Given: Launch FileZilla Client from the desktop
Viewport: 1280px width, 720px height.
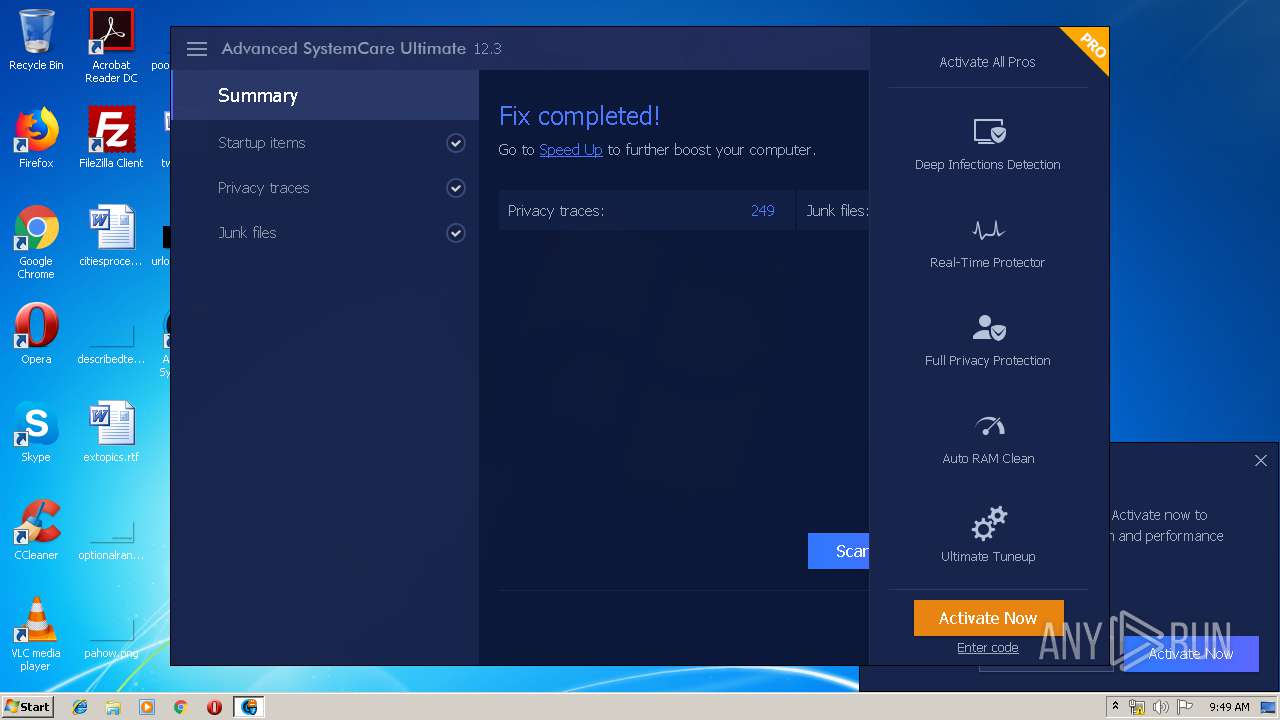Looking at the screenshot, I should click(111, 138).
